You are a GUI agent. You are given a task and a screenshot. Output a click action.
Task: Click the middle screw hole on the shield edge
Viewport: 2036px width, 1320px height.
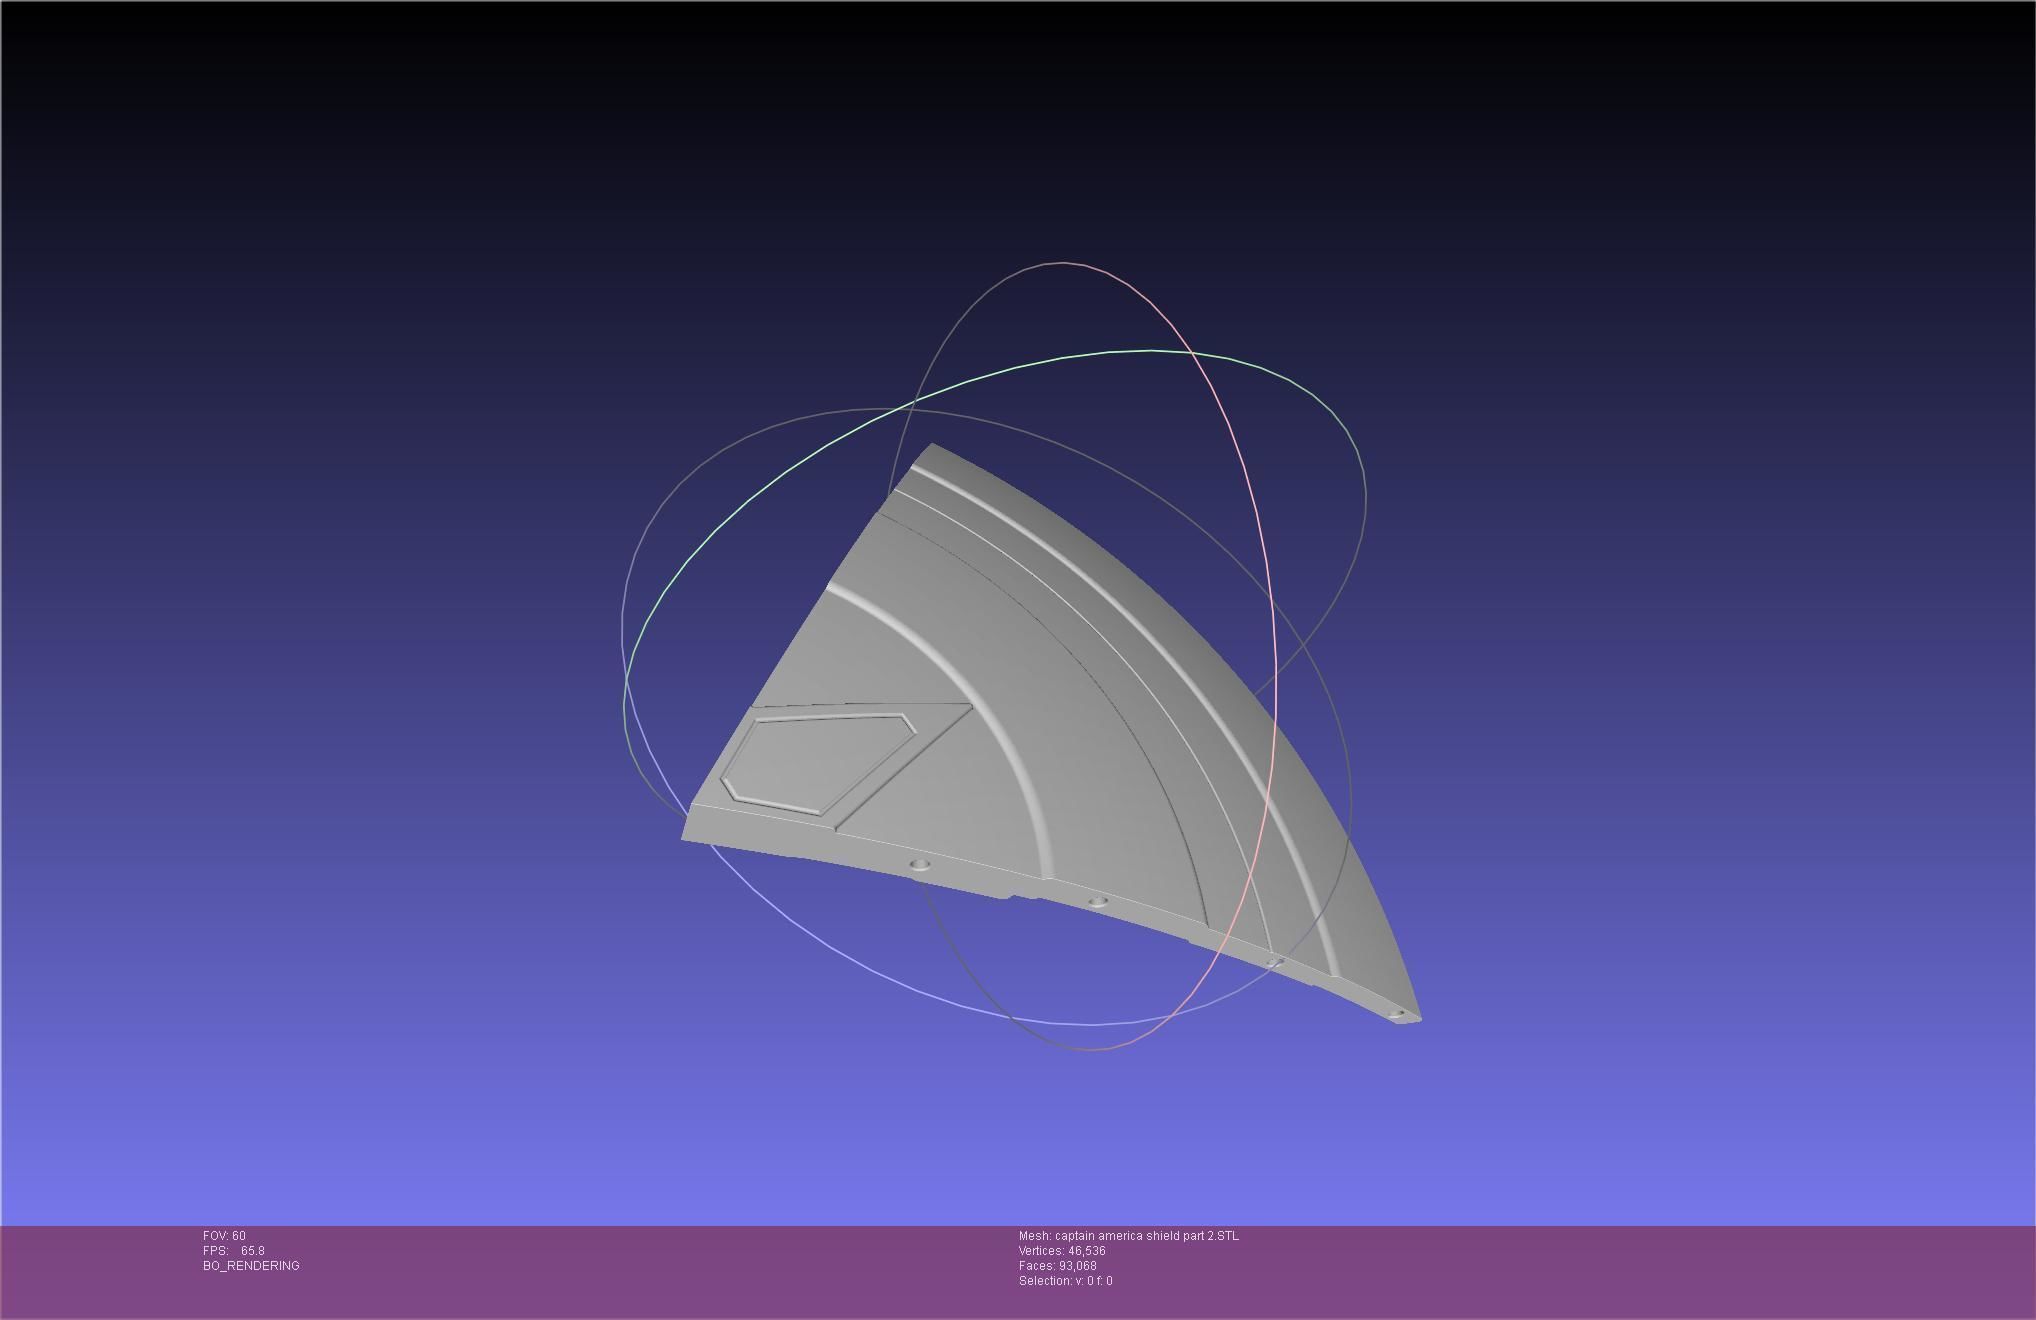coord(1097,902)
